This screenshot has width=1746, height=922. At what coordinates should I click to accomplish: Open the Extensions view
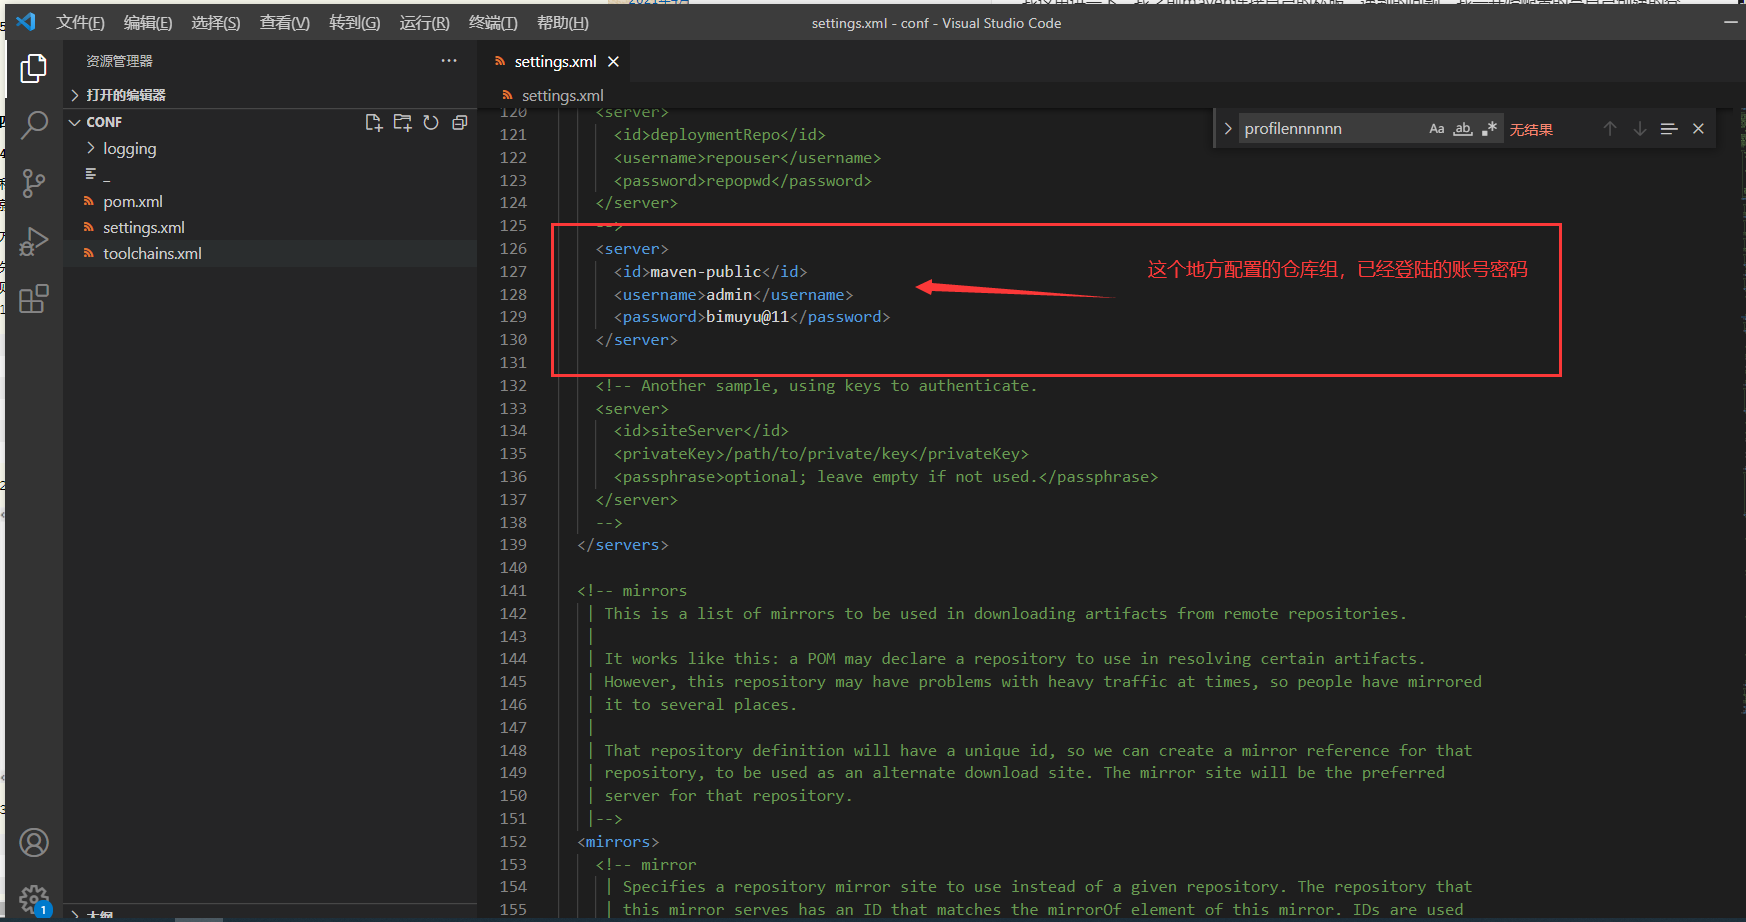[34, 299]
